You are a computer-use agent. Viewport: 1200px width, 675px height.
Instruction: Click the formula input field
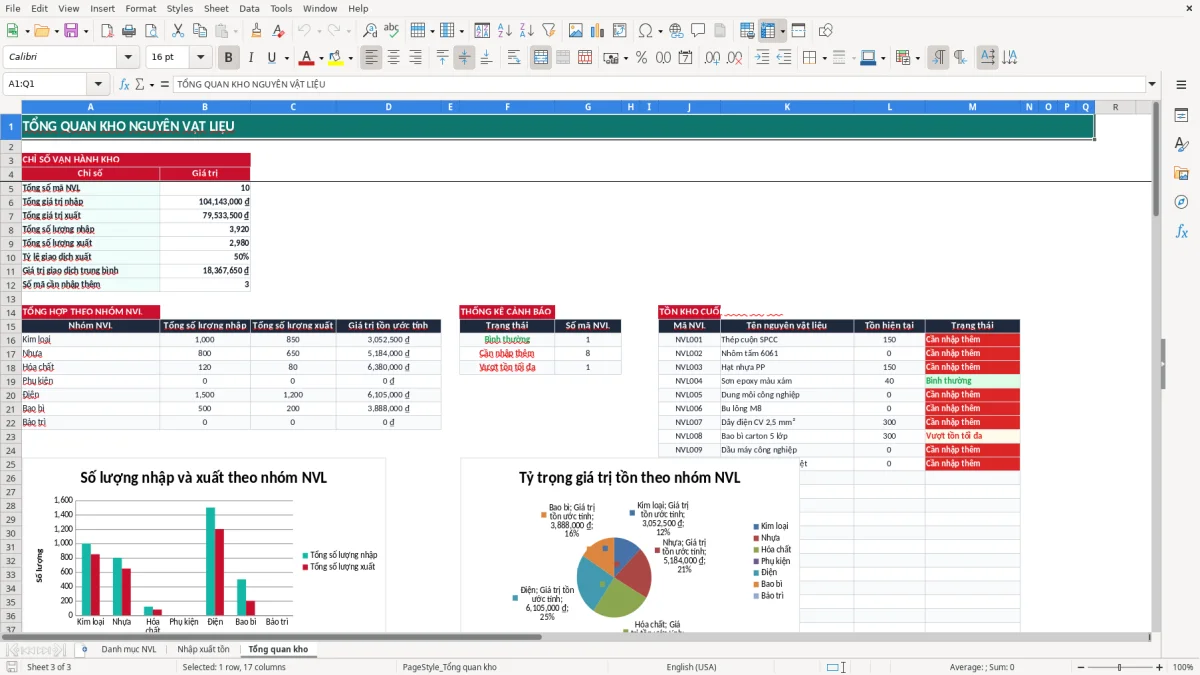coord(658,84)
